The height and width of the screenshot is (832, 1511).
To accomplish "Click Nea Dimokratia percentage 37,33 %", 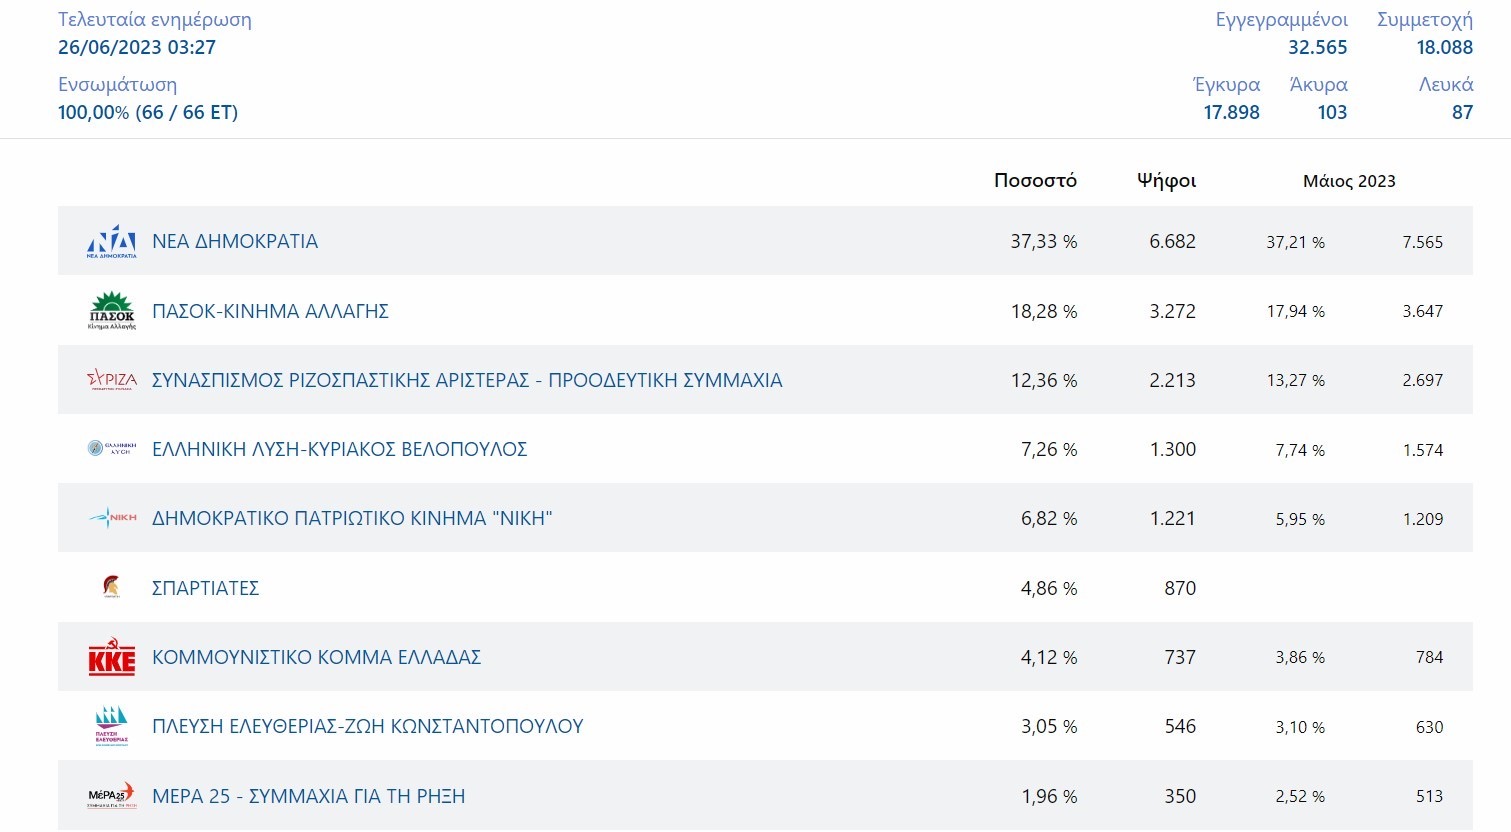I will click(1043, 241).
